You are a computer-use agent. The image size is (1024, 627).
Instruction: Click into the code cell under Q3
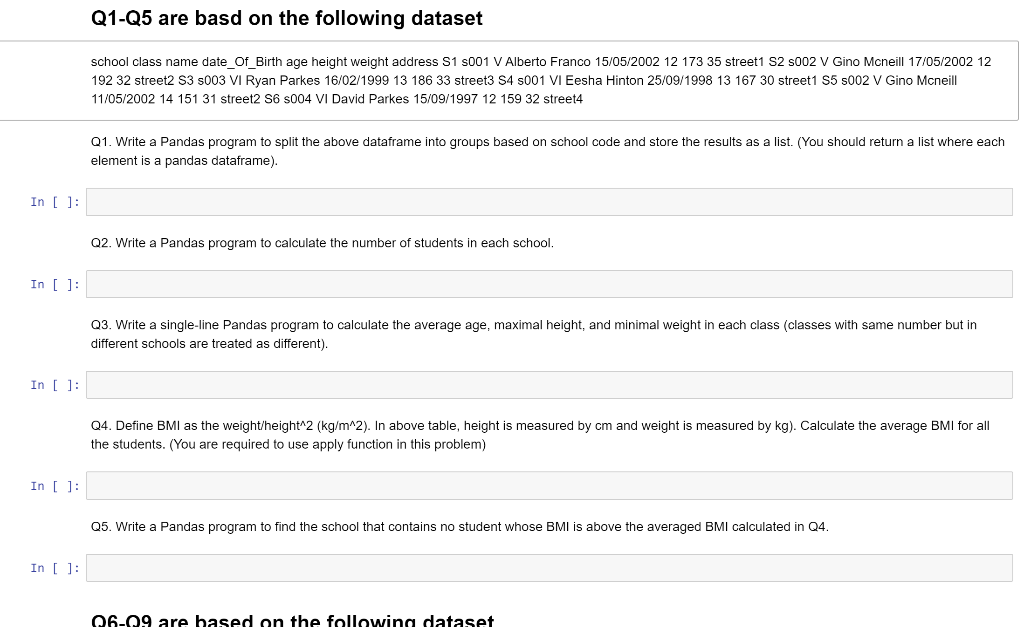(548, 384)
